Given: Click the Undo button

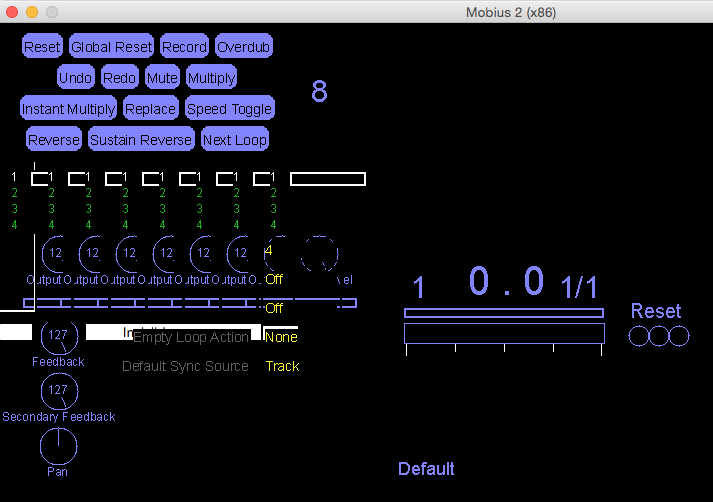Looking at the screenshot, I should 75,77.
